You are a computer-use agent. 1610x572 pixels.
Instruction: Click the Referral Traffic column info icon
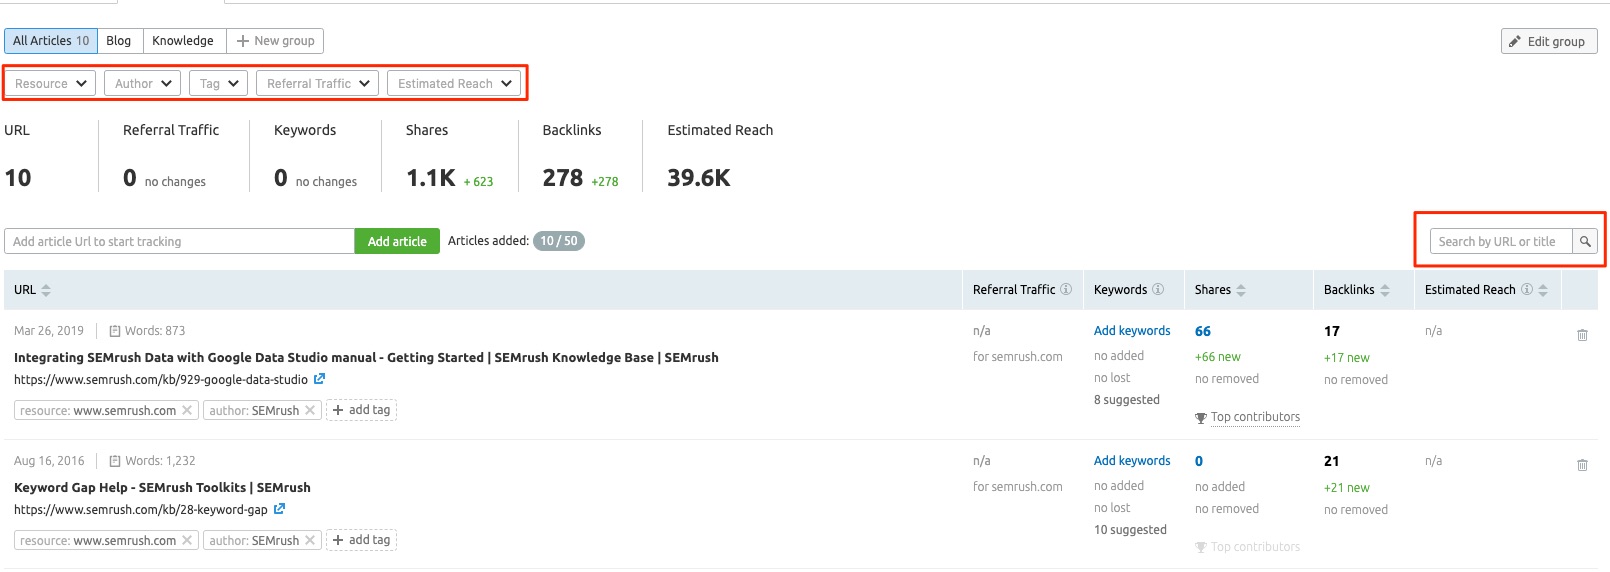[x=1066, y=289]
